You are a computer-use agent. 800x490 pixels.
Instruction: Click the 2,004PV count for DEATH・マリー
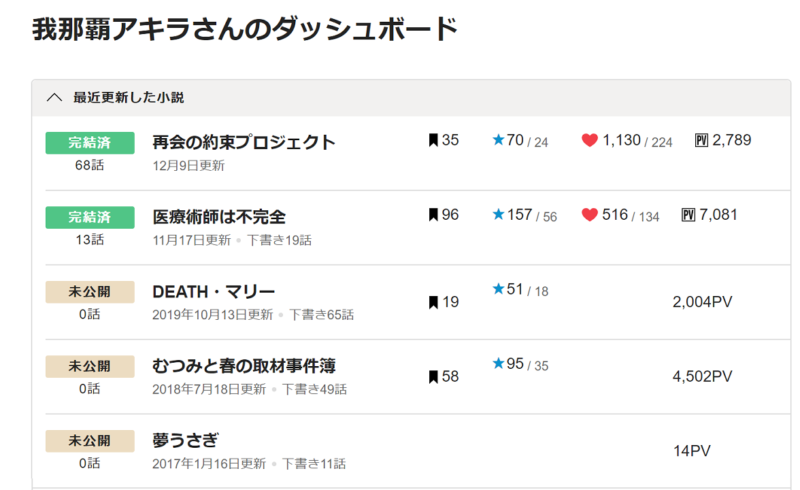coord(702,302)
